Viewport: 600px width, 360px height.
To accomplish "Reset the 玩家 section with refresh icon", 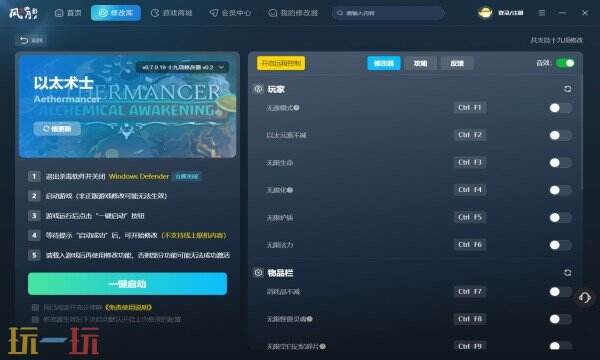I will pyautogui.click(x=567, y=89).
